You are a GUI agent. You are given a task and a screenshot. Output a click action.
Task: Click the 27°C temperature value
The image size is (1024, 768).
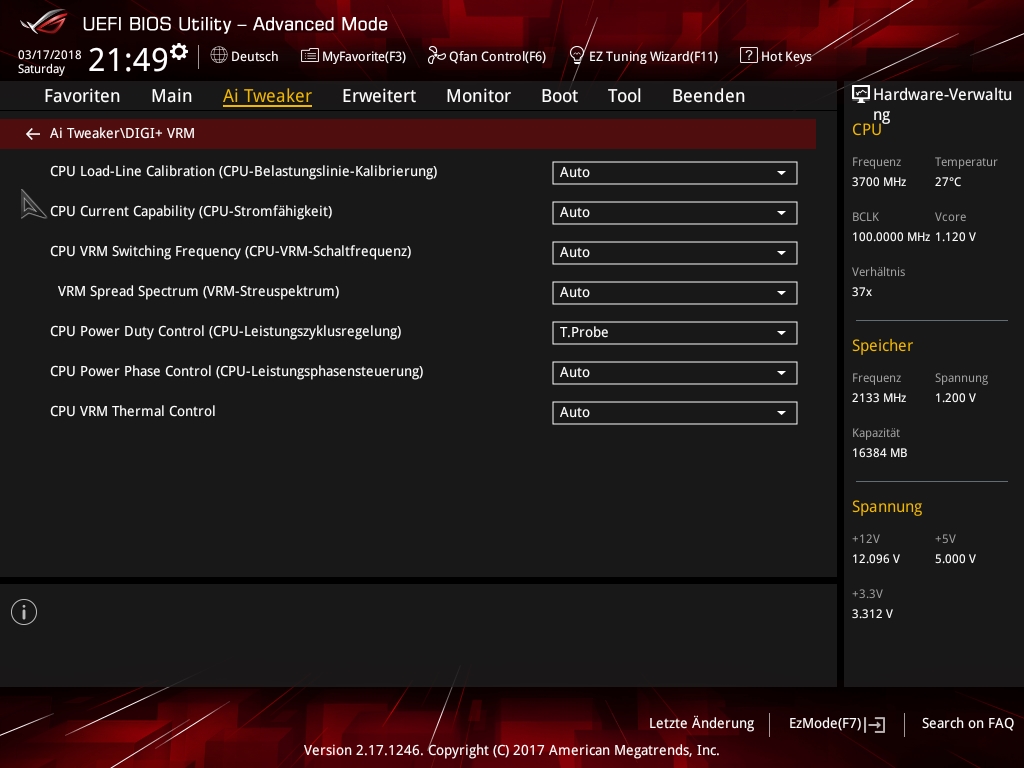(948, 182)
